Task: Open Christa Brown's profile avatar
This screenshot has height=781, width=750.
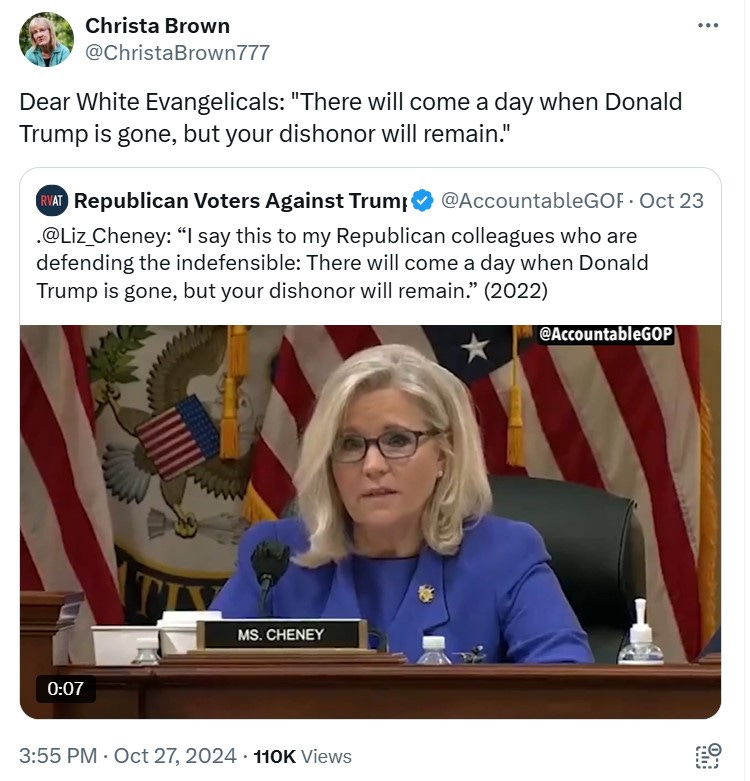Action: pyautogui.click(x=46, y=39)
